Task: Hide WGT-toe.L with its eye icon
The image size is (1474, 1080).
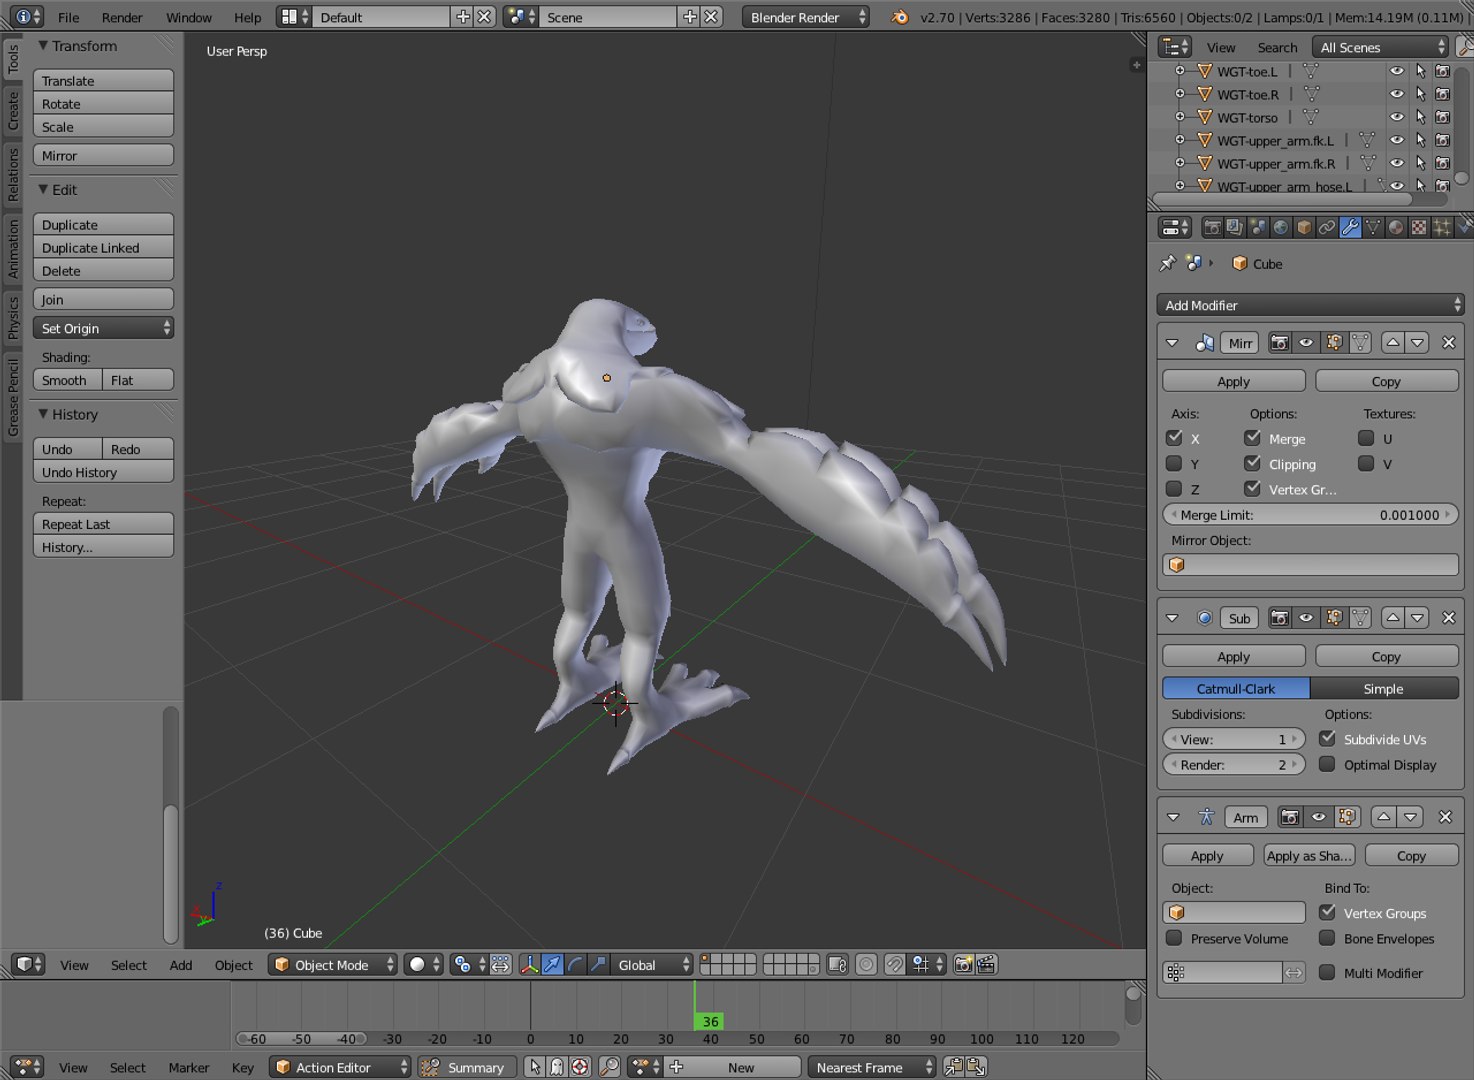Action: (1397, 71)
